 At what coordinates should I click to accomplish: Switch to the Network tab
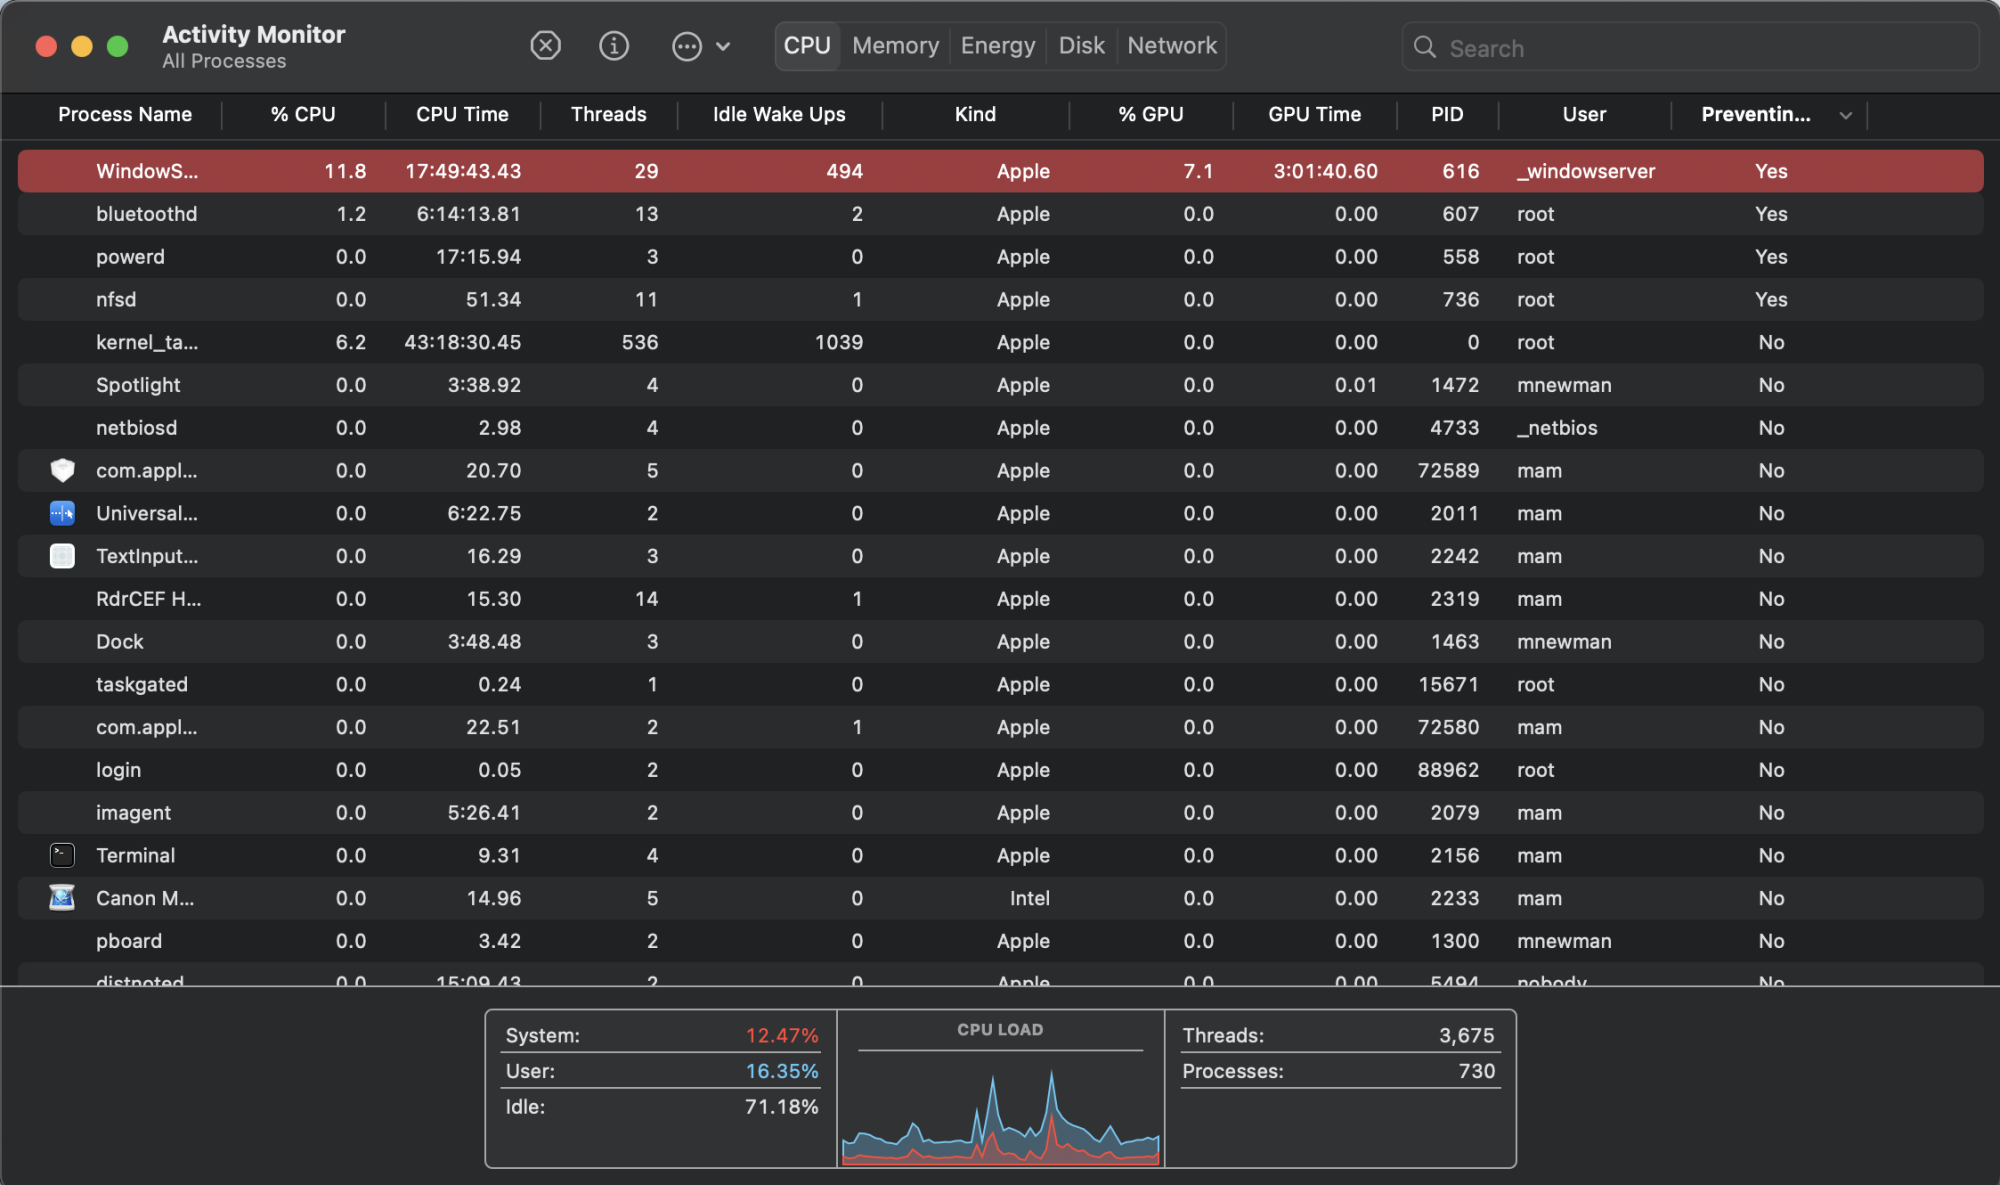[1172, 46]
